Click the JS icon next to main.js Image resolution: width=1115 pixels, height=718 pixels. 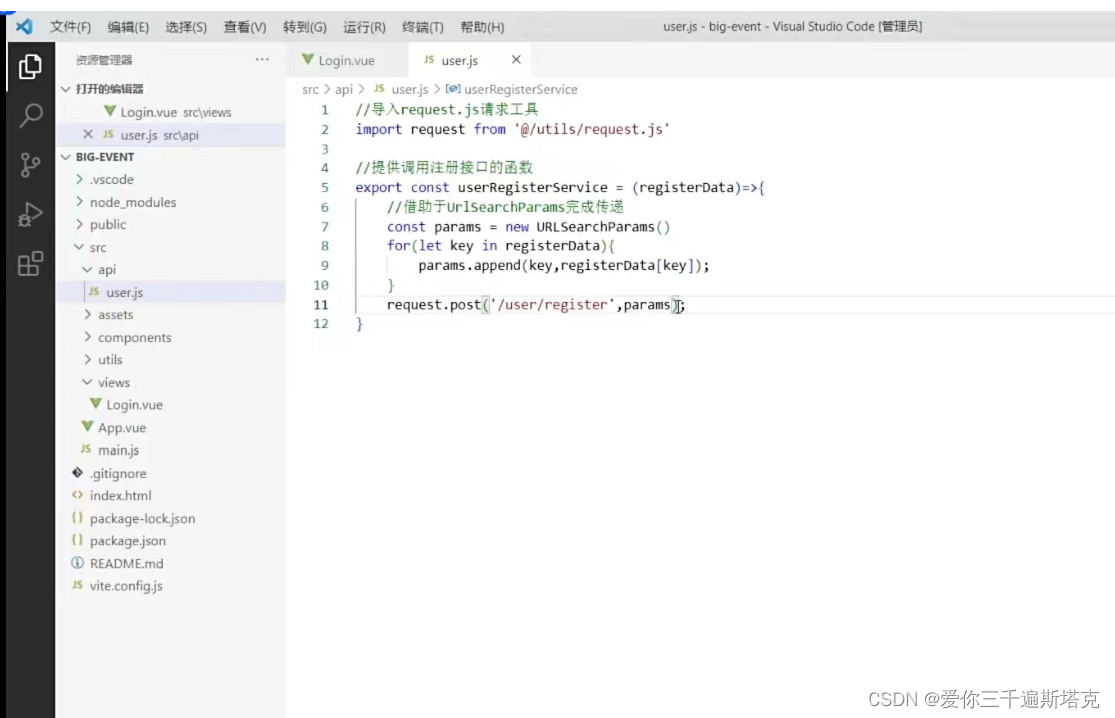[x=87, y=450]
